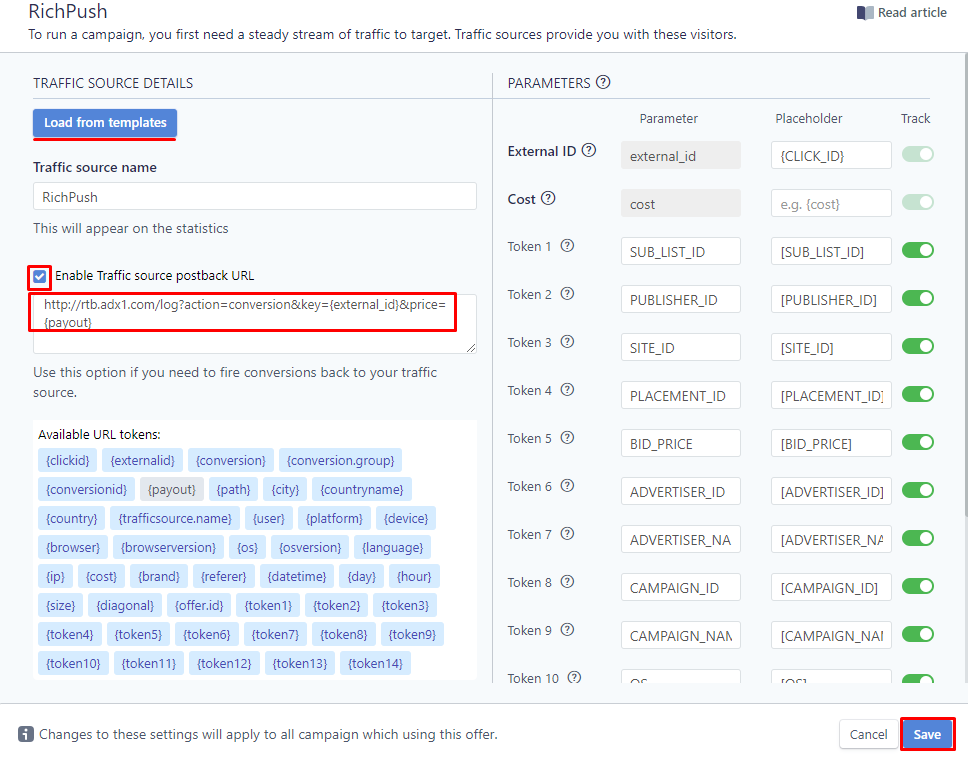Image resolution: width=968 pixels, height=761 pixels.
Task: Edit the Traffic source name field
Action: click(255, 196)
